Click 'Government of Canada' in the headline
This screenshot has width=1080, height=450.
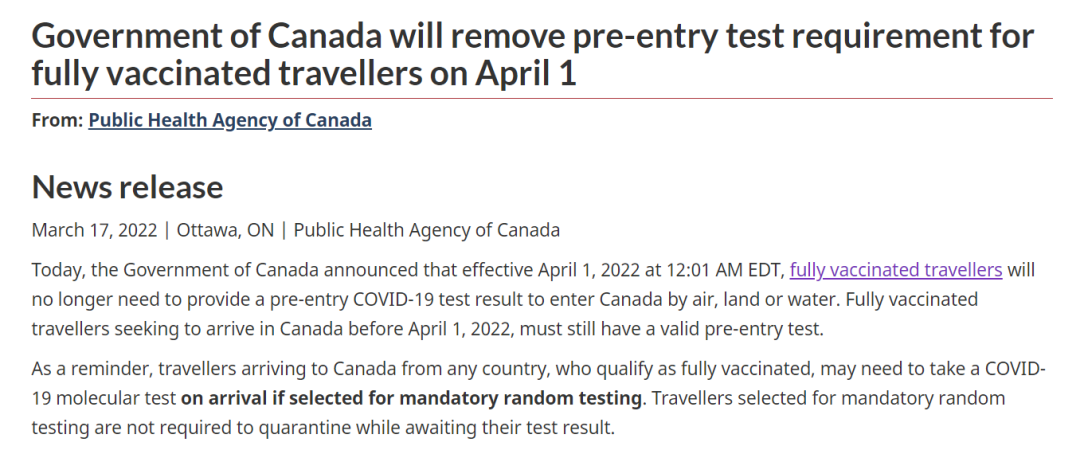207,36
